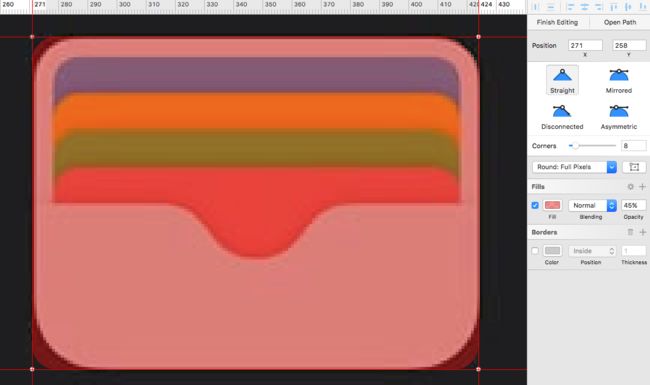Select the top-left vector point on canvas

coord(32,37)
